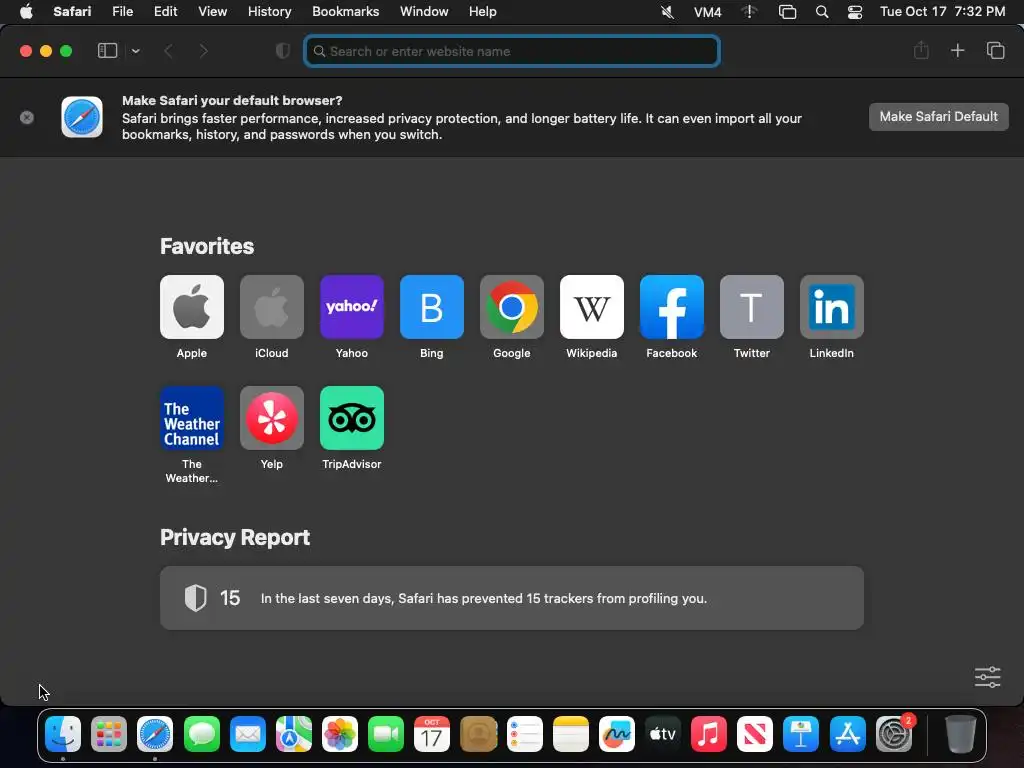Open the Bing favorite tile

[432, 307]
